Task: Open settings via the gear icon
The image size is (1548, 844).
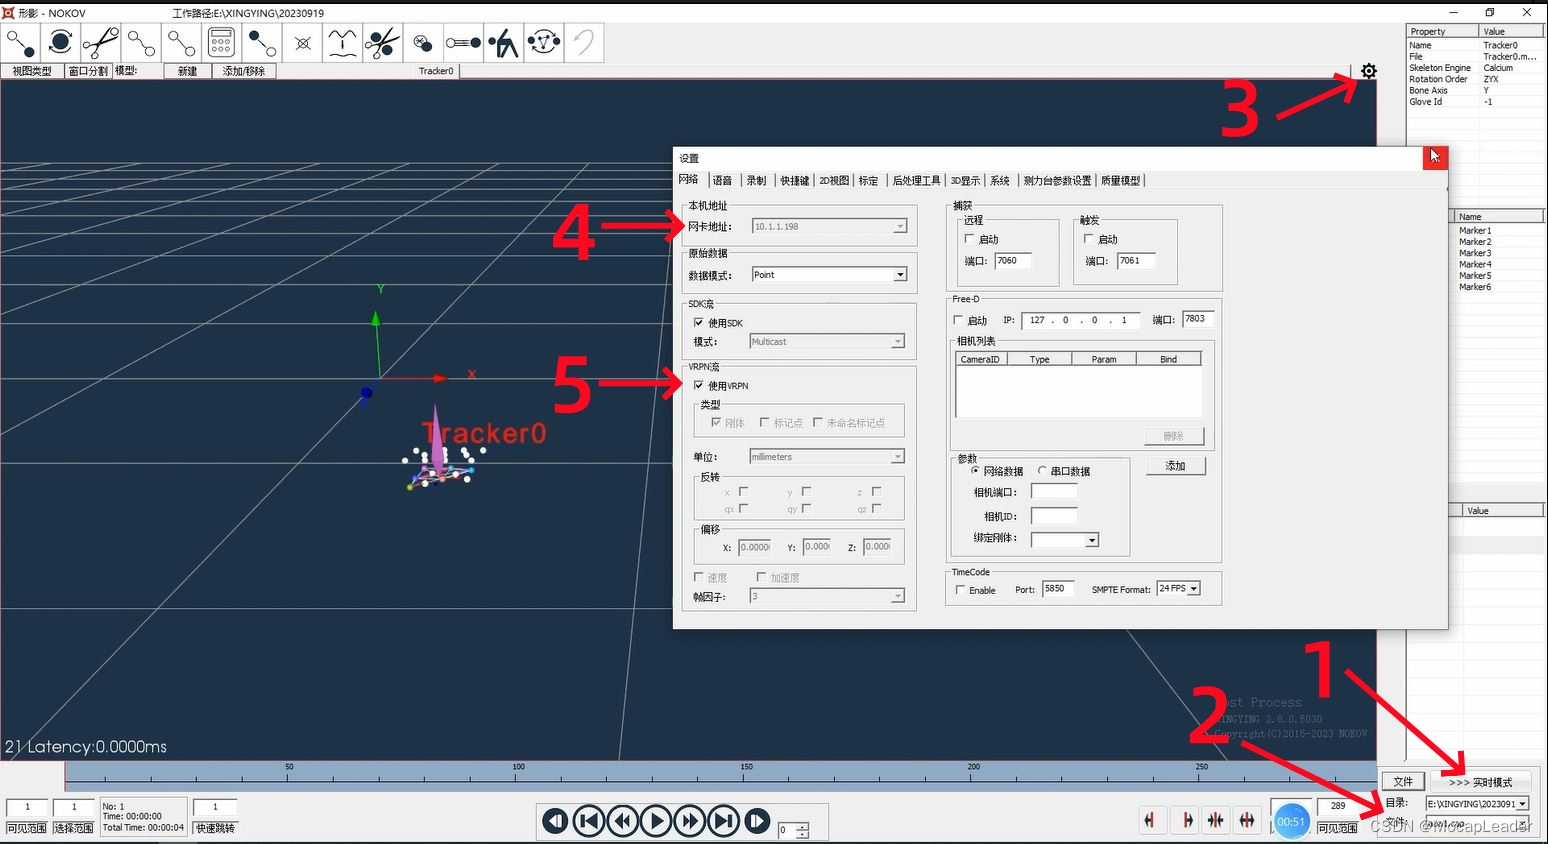Action: coord(1369,71)
